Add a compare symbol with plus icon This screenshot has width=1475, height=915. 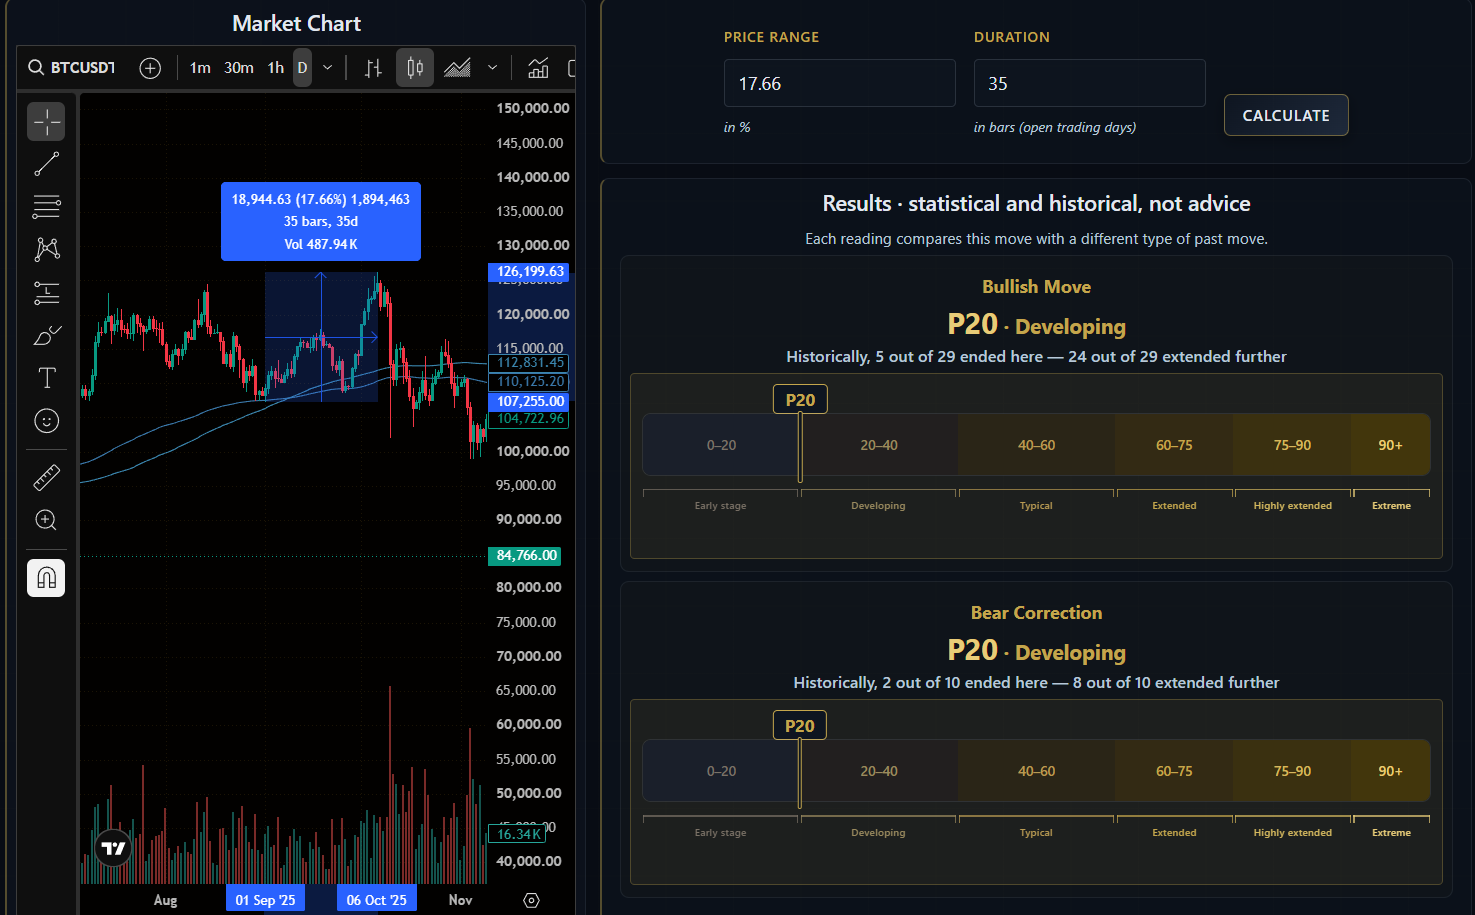coord(150,68)
